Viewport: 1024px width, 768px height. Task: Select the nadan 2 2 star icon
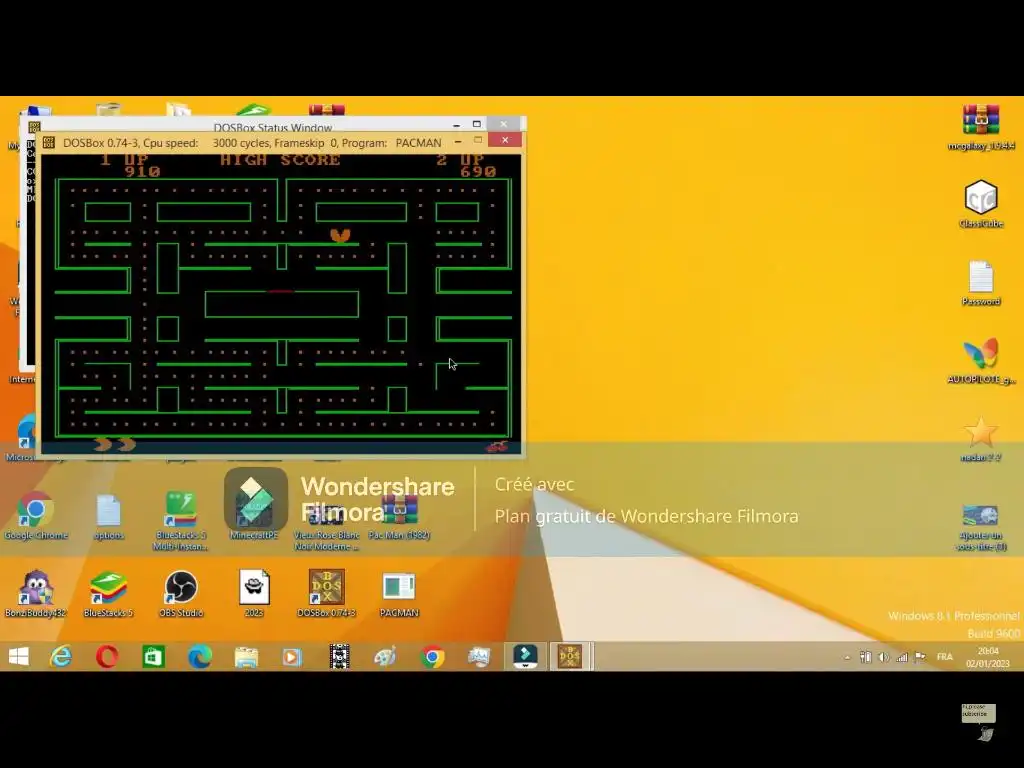click(x=981, y=439)
